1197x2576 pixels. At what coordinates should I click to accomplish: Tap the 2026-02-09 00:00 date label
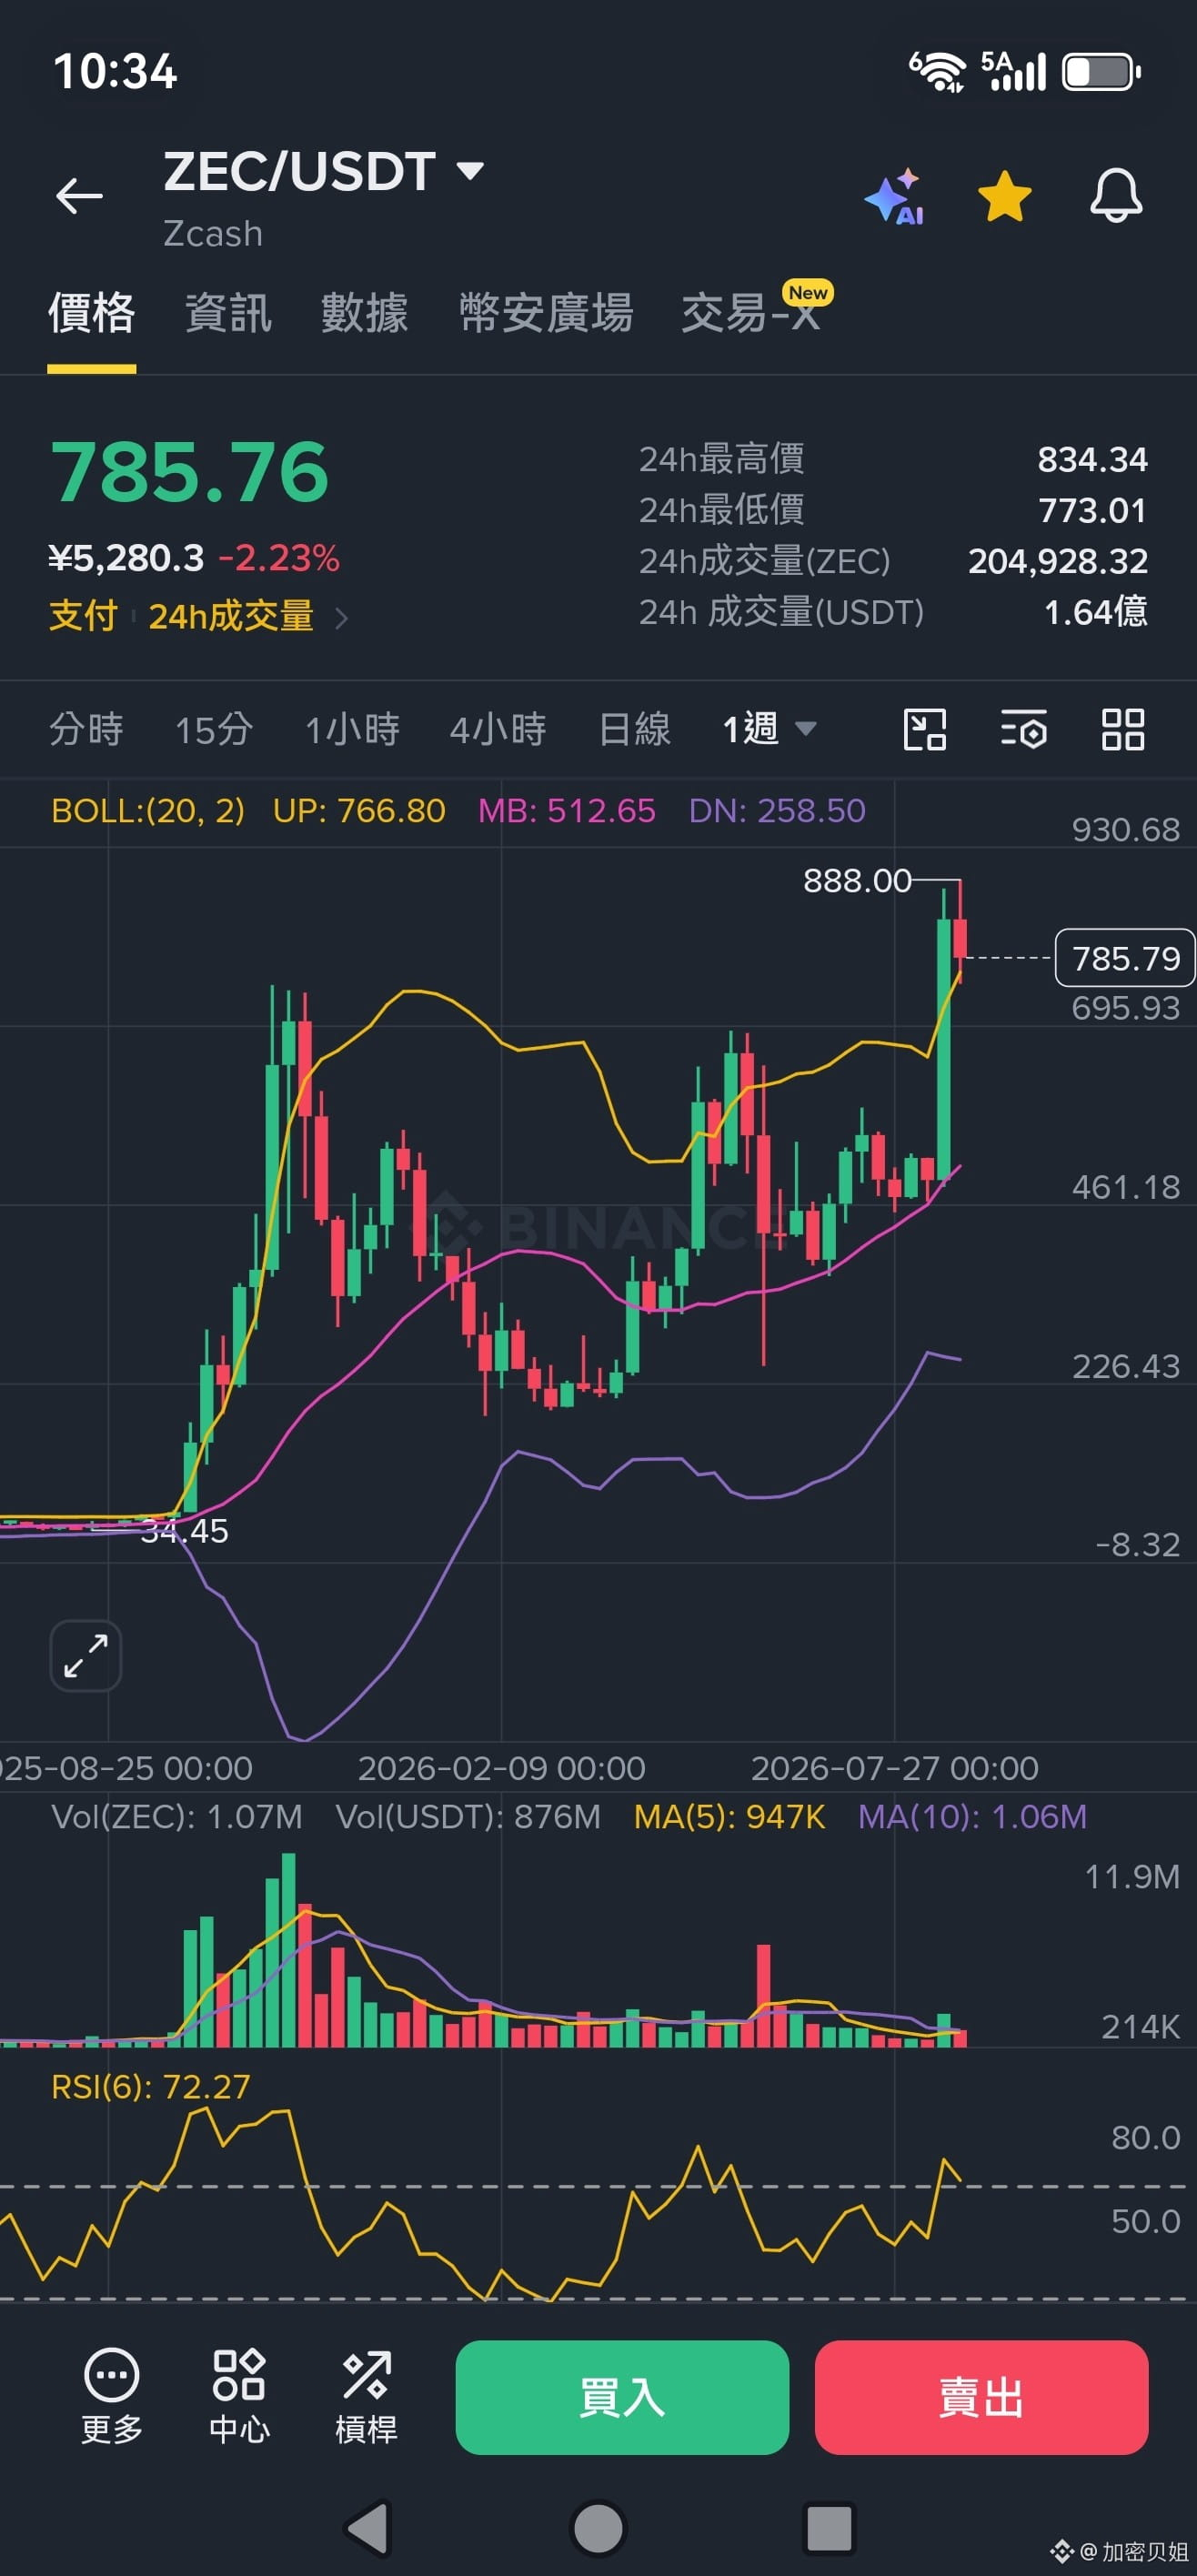click(x=501, y=1768)
